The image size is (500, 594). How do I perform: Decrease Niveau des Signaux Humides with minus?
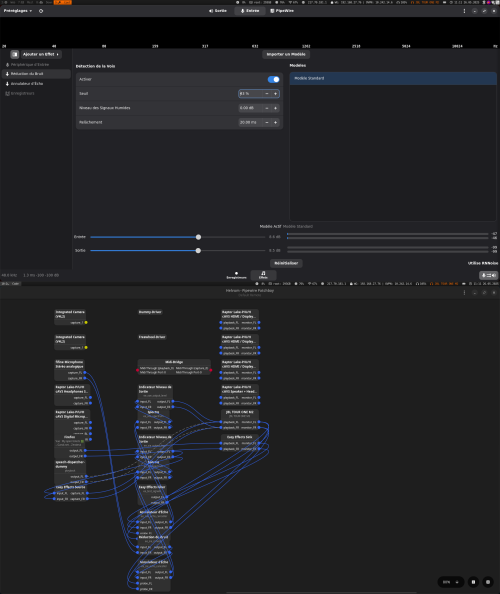[267, 108]
